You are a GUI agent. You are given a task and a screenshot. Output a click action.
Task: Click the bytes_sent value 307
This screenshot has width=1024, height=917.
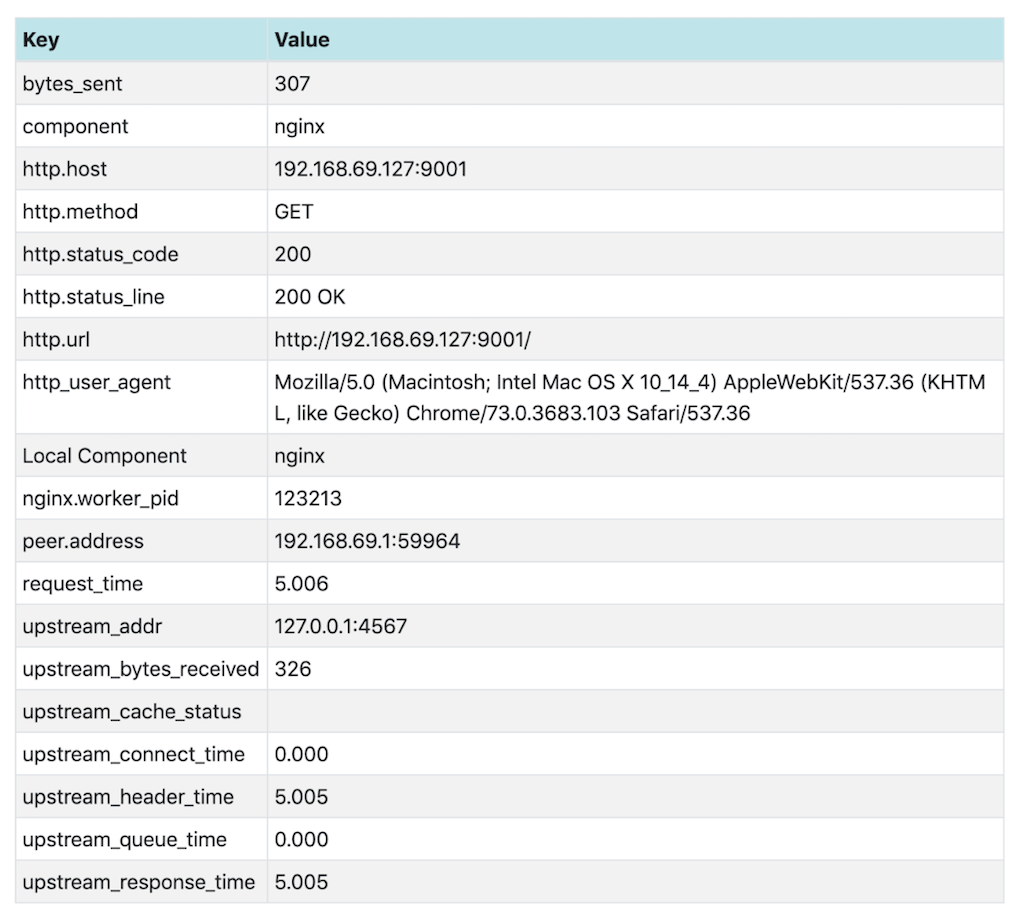[292, 84]
